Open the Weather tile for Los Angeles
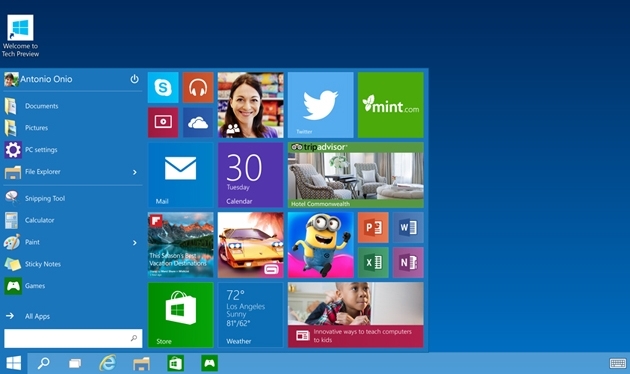Image resolution: width=630 pixels, height=374 pixels. [x=251, y=315]
